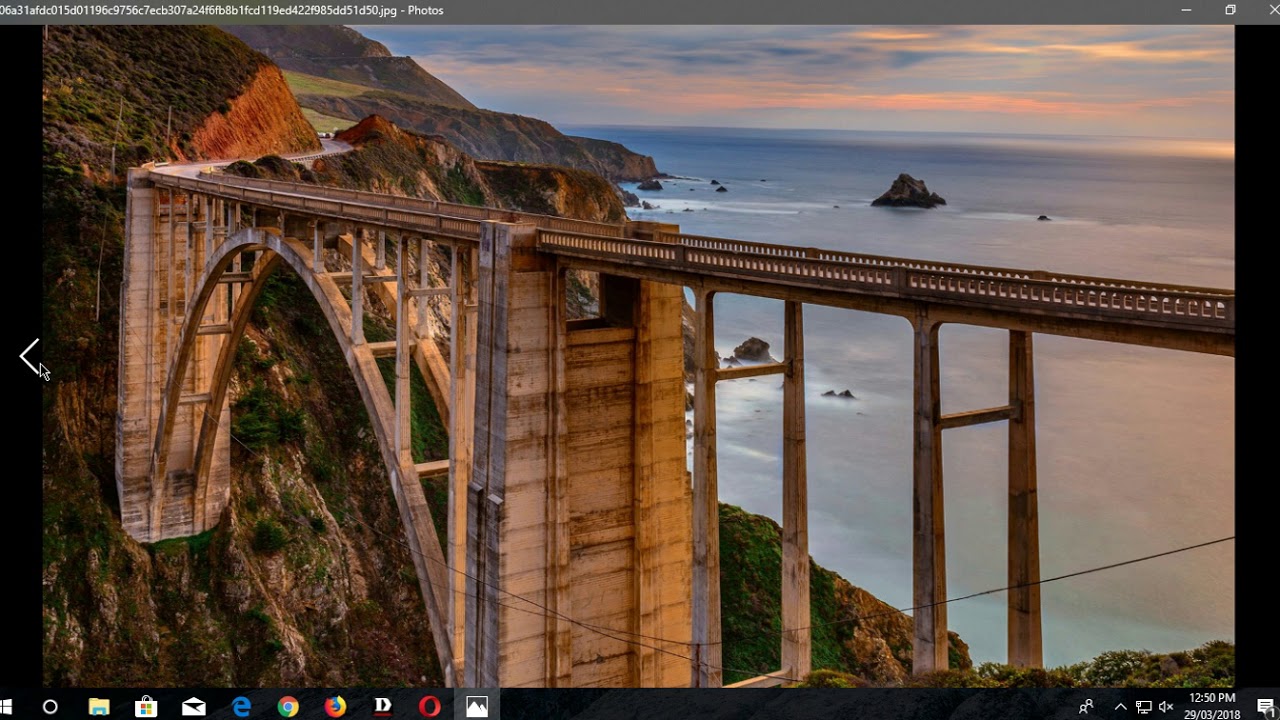The height and width of the screenshot is (720, 1280).
Task: Click the previous photo chevron
Action: (28, 356)
